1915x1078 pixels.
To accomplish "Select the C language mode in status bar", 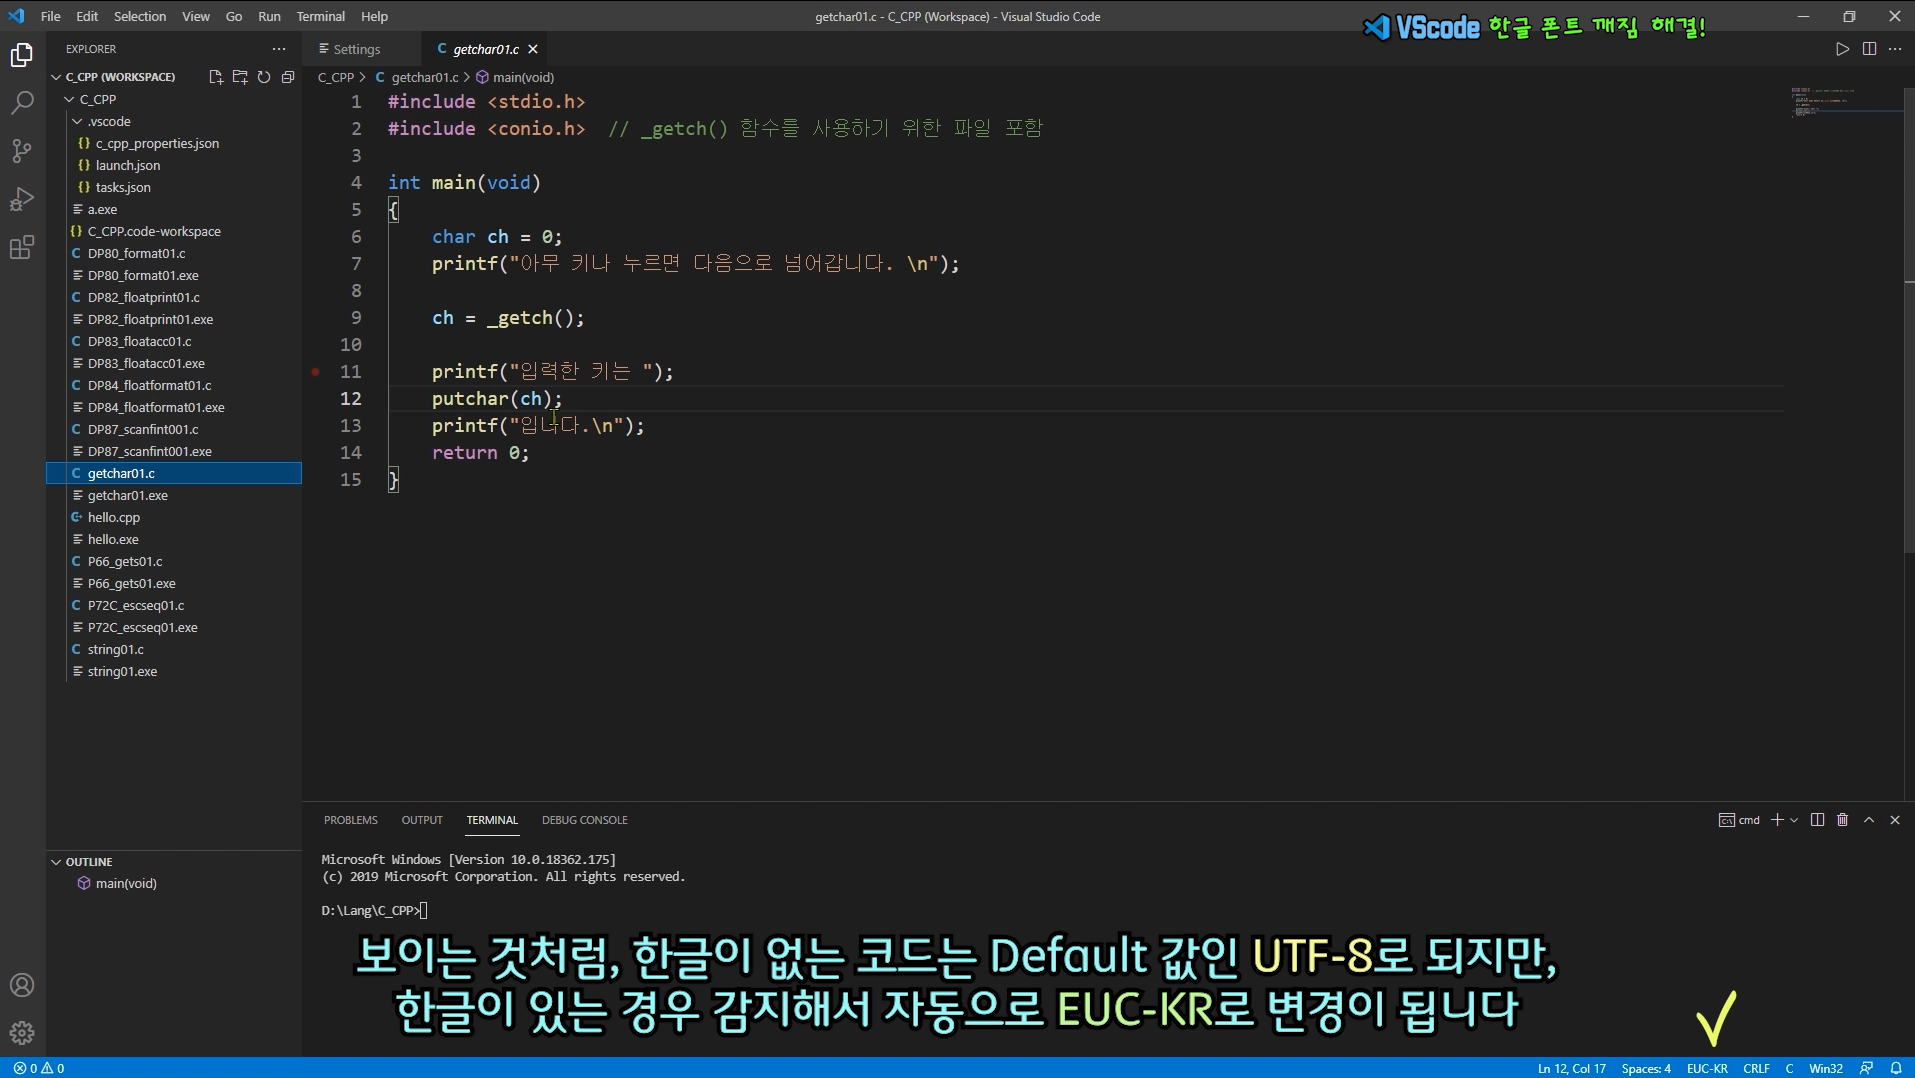I will 1789,1068.
